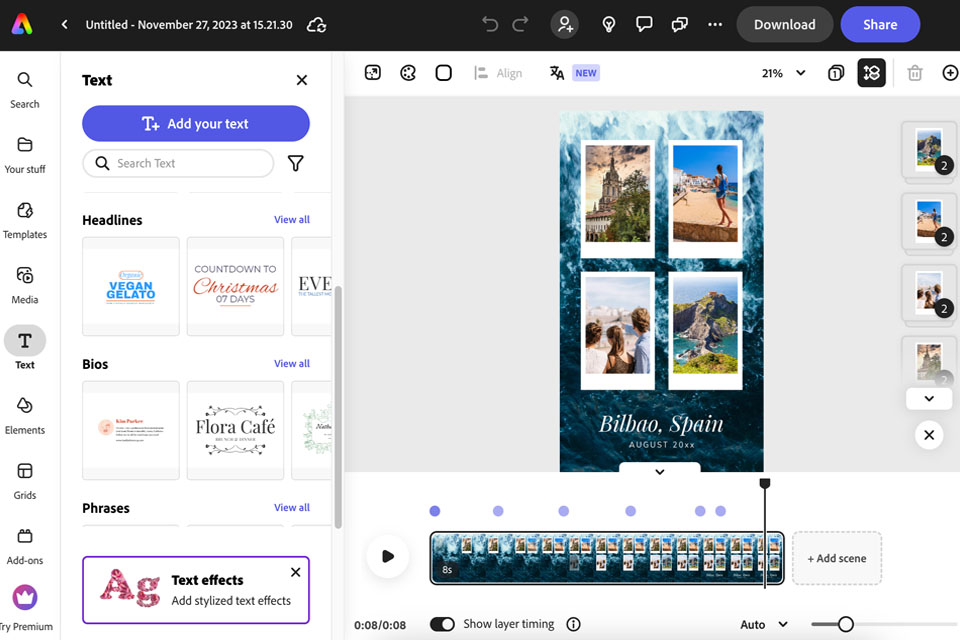Check the cloud sync status icon
960x640 pixels.
point(317,25)
